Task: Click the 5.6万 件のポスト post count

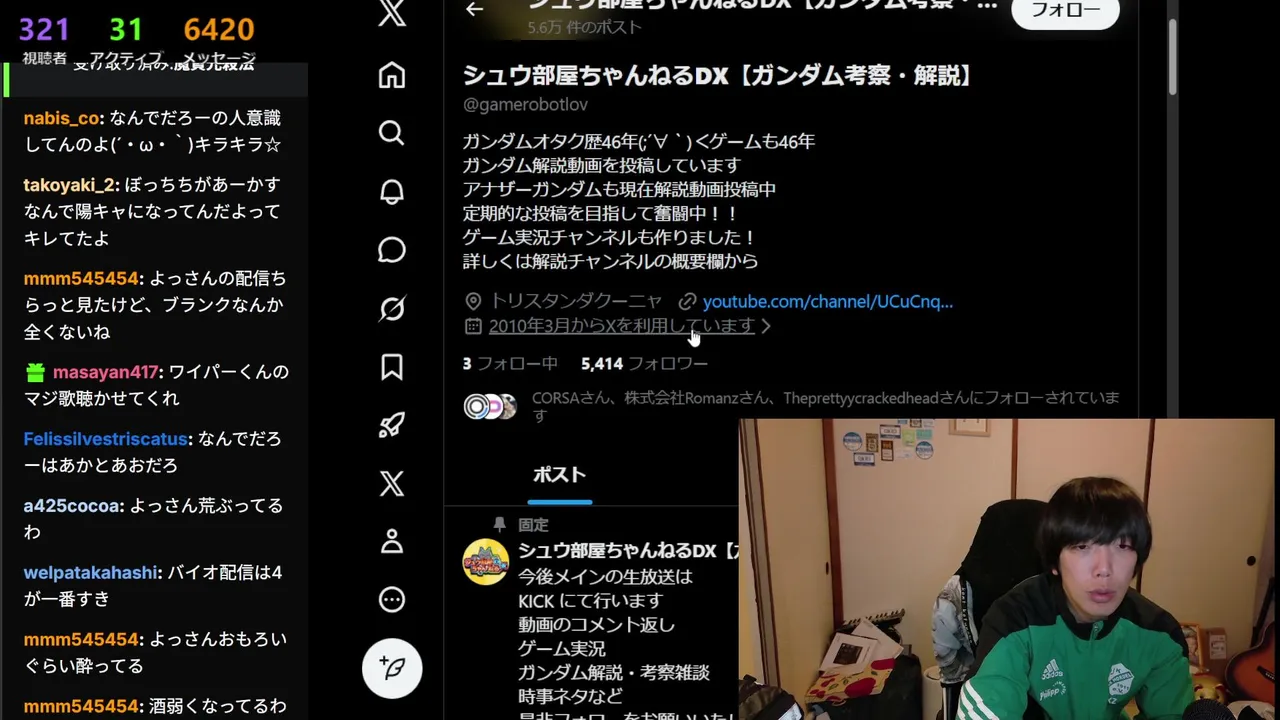Action: point(585,28)
